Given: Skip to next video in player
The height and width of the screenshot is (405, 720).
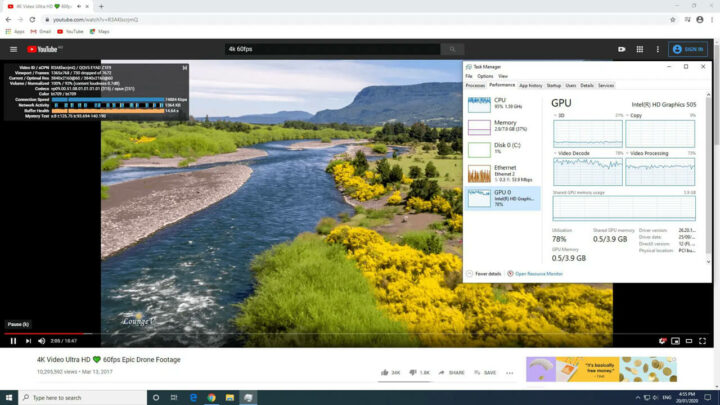Looking at the screenshot, I should pos(29,341).
